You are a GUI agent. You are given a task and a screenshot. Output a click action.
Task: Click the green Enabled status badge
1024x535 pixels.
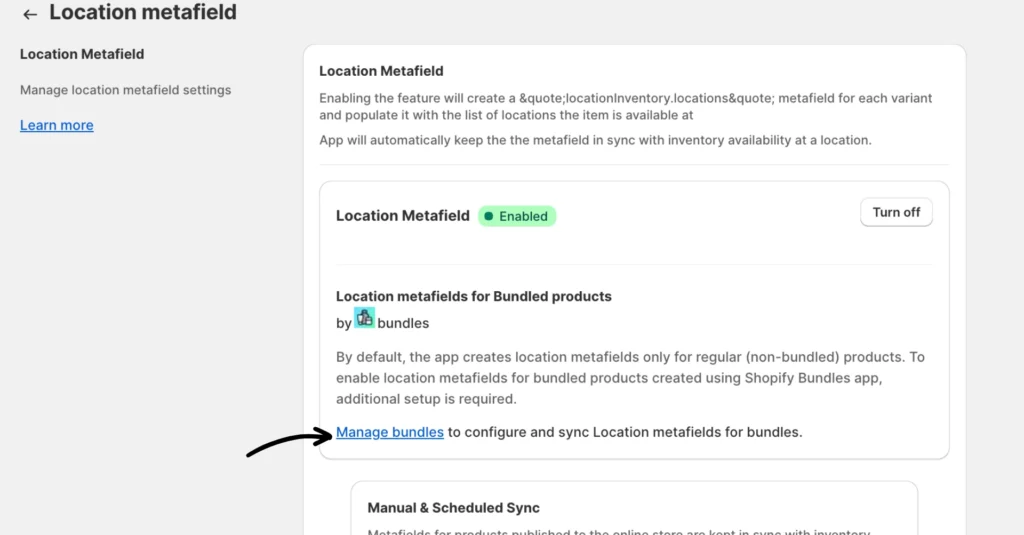tap(517, 216)
